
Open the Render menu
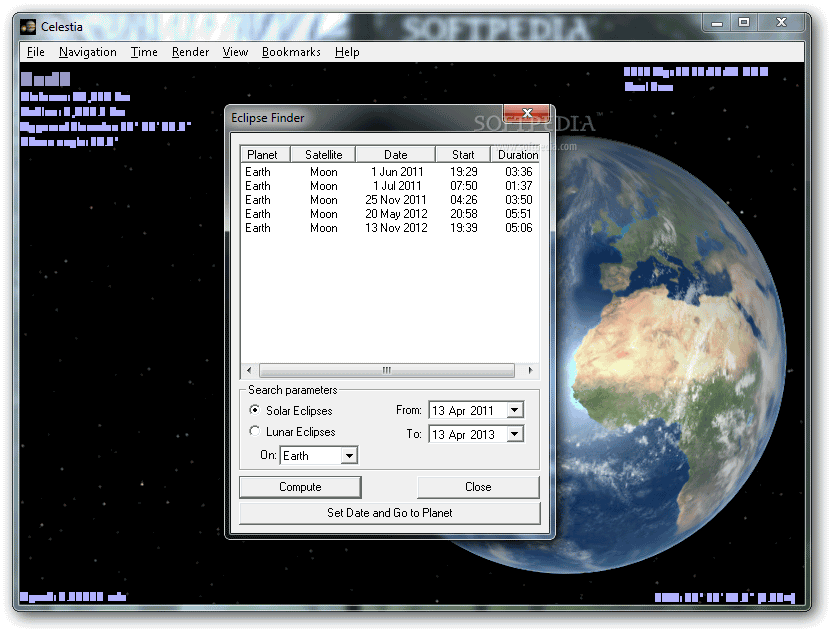pyautogui.click(x=190, y=52)
